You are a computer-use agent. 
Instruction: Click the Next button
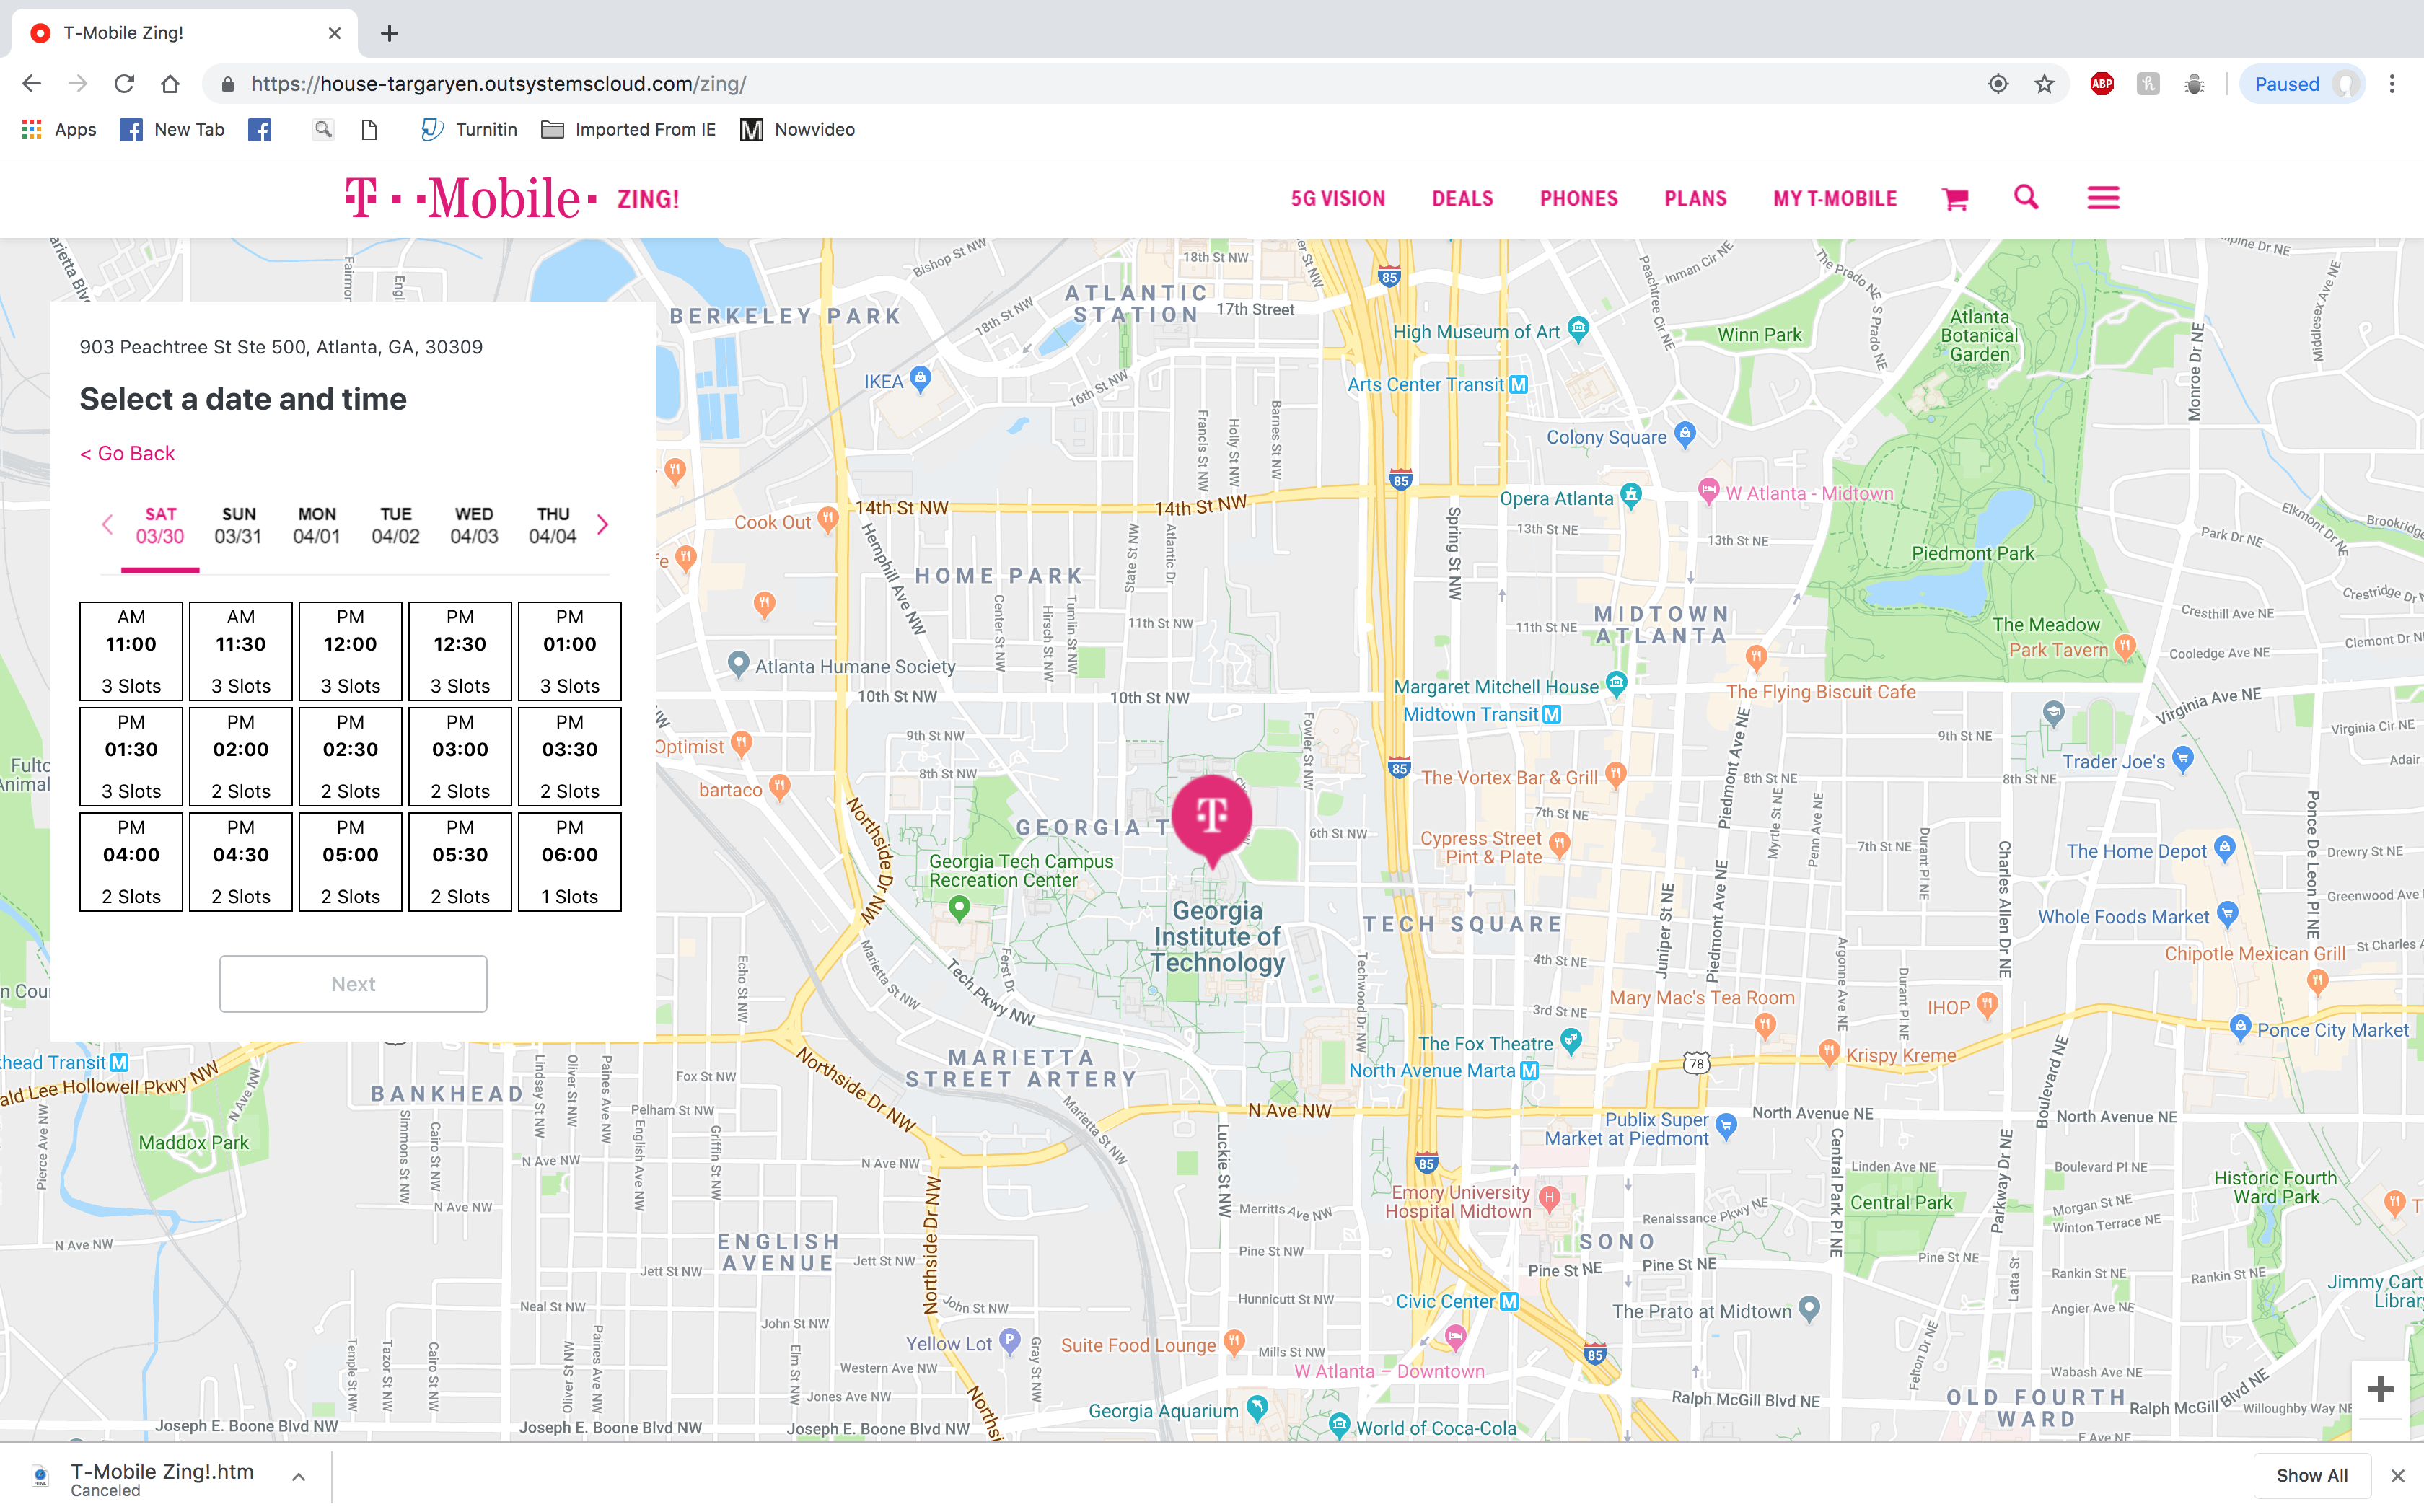pyautogui.click(x=353, y=984)
